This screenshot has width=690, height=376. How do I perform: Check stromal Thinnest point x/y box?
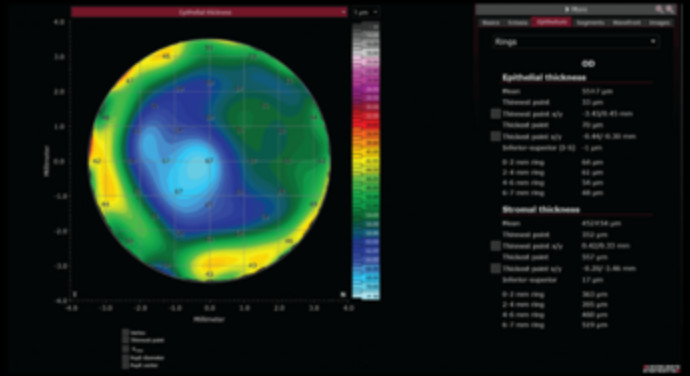click(x=496, y=246)
